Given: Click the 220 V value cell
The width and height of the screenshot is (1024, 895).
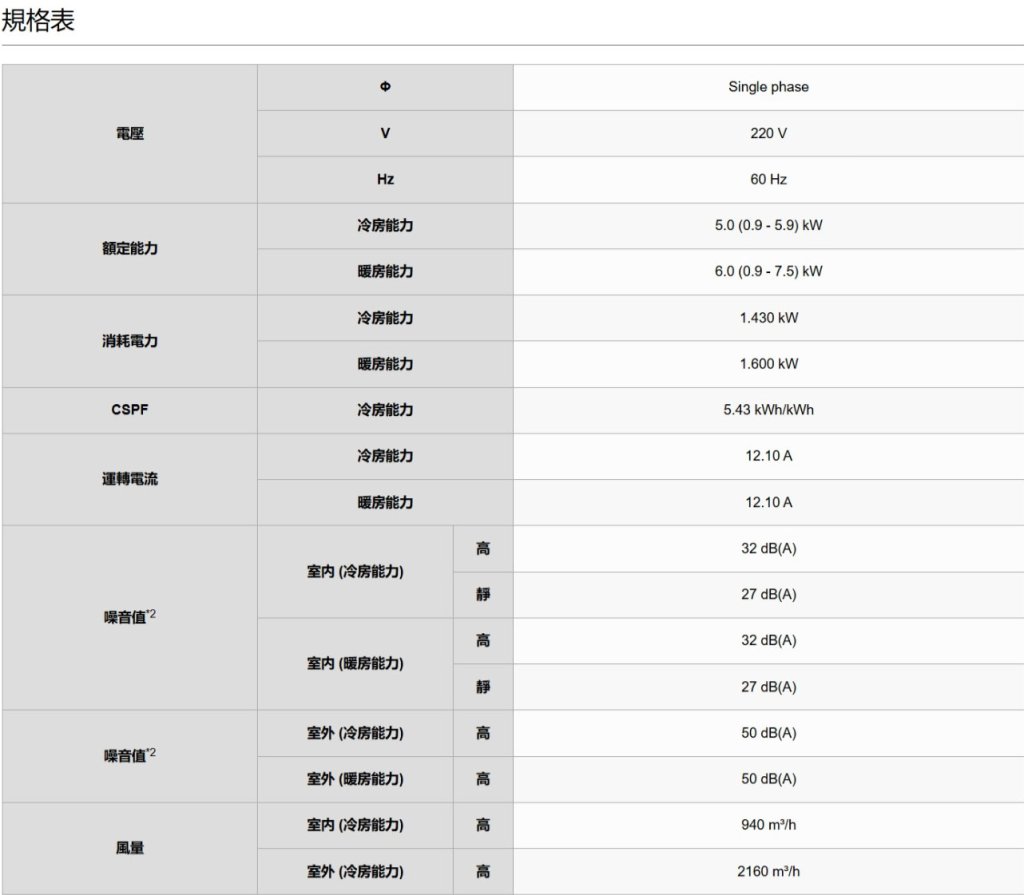Looking at the screenshot, I should point(768,133).
